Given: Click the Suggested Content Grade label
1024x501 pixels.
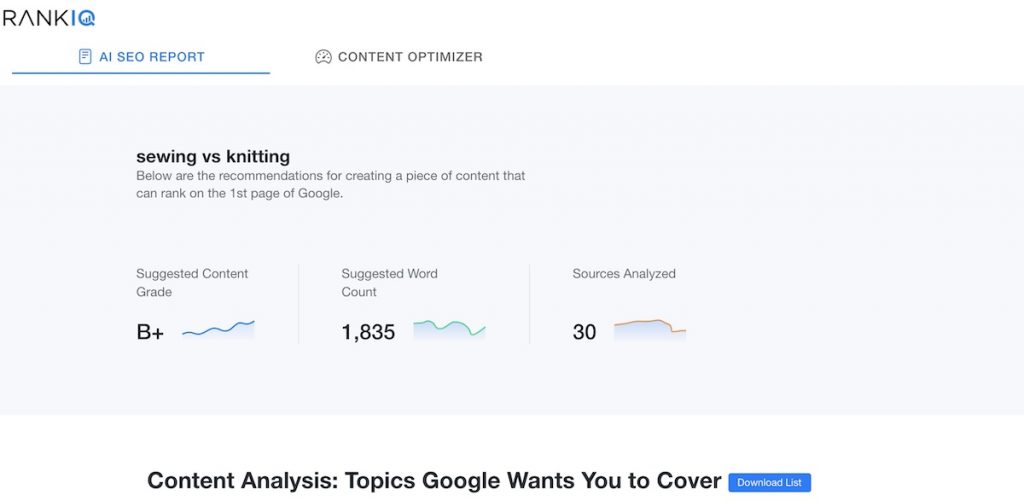Looking at the screenshot, I should [x=192, y=283].
